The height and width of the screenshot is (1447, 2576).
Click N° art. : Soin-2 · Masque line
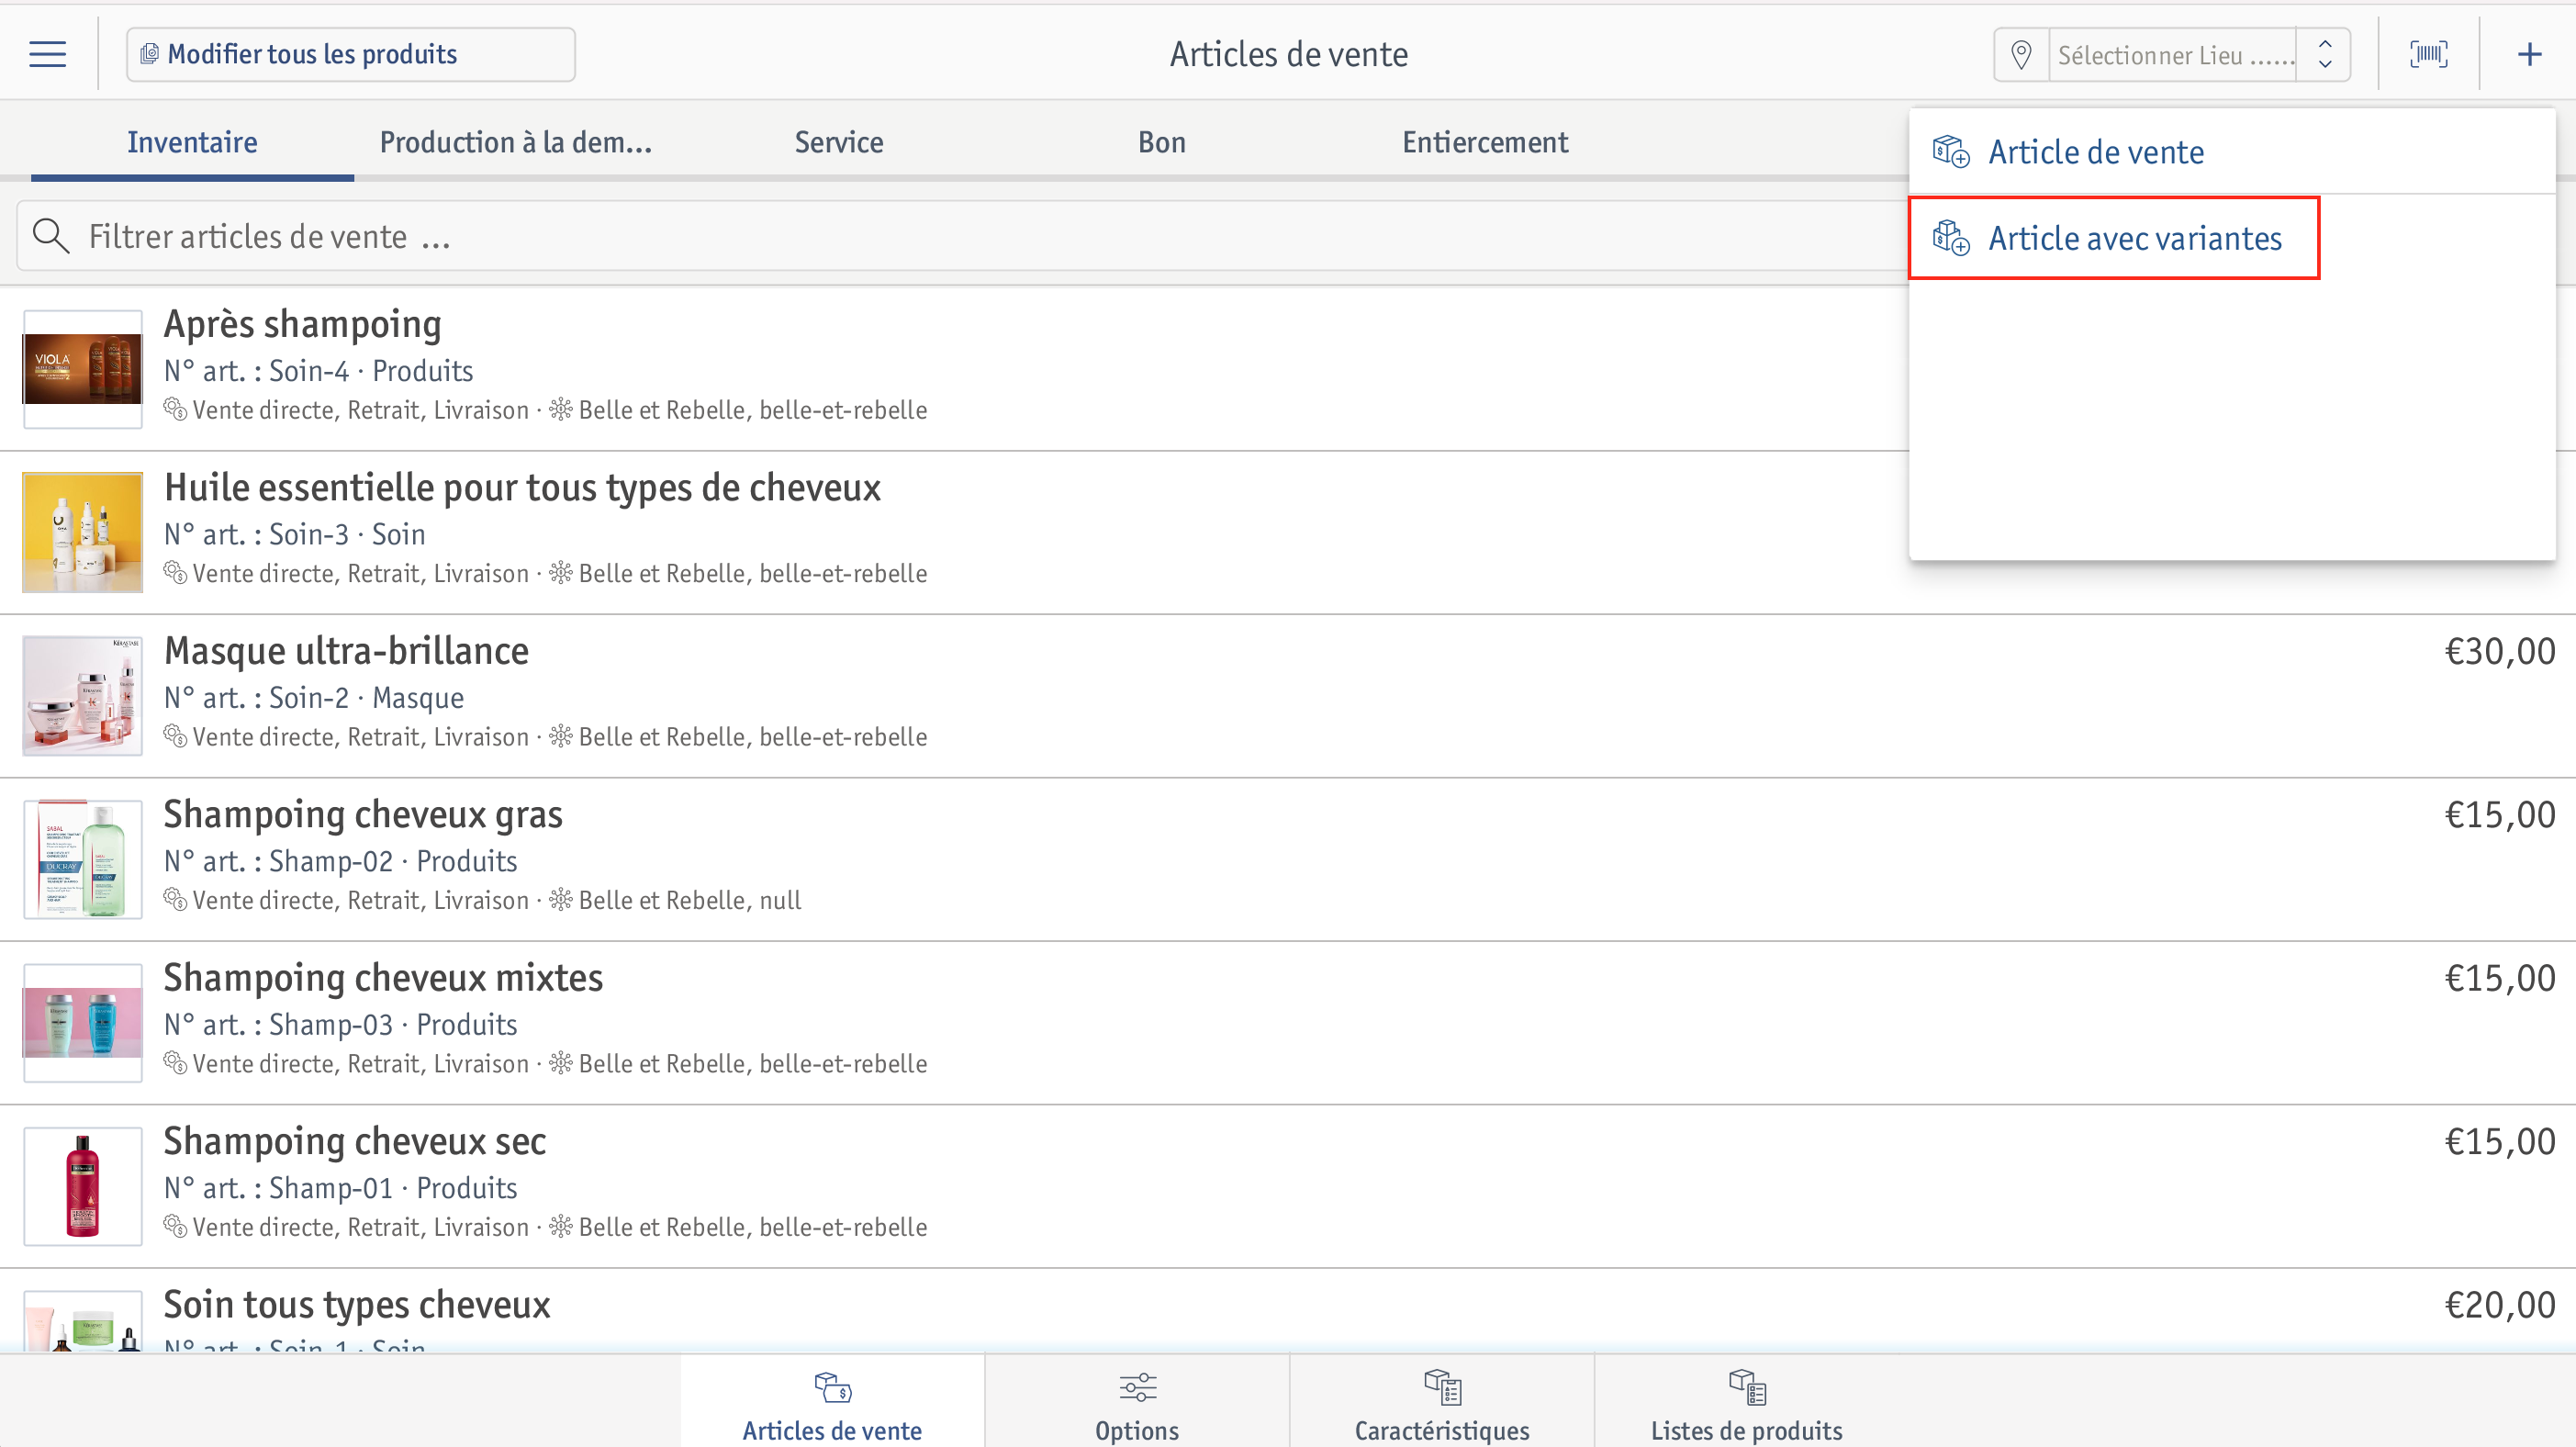coord(314,698)
